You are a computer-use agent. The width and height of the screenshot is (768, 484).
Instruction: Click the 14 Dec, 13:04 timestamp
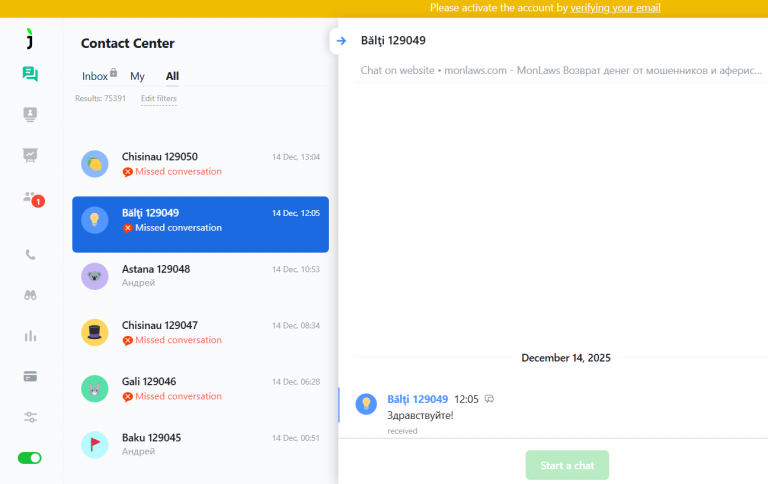coord(296,157)
